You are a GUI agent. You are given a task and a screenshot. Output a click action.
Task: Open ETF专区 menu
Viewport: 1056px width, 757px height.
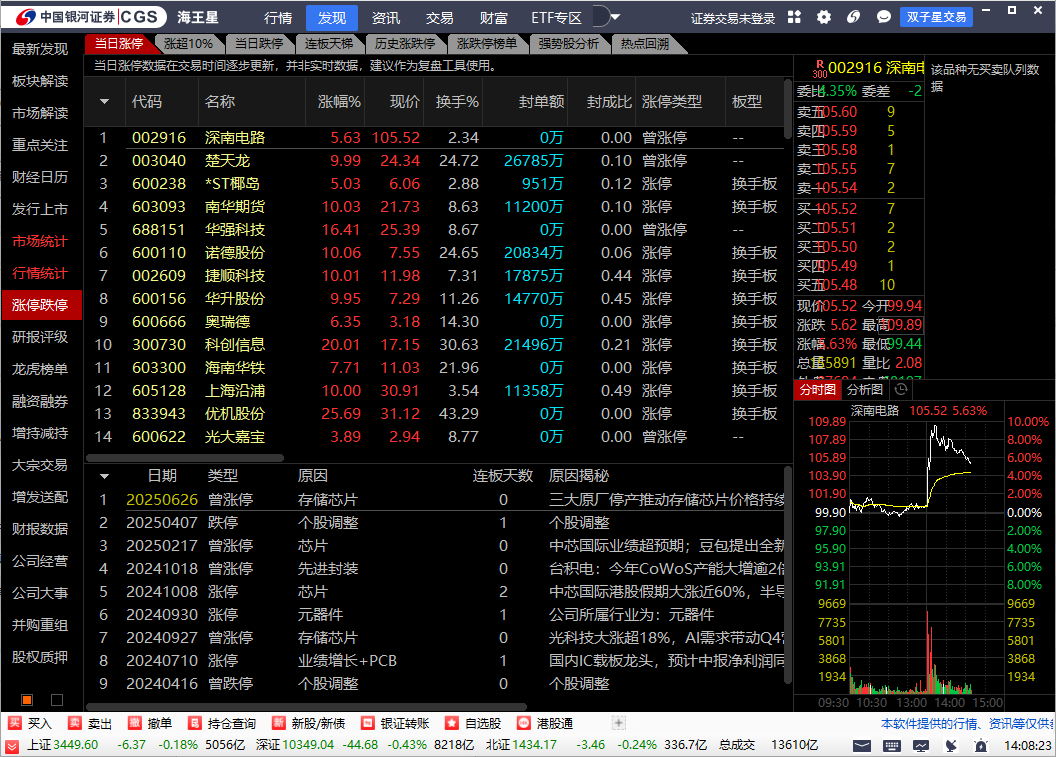pyautogui.click(x=556, y=18)
